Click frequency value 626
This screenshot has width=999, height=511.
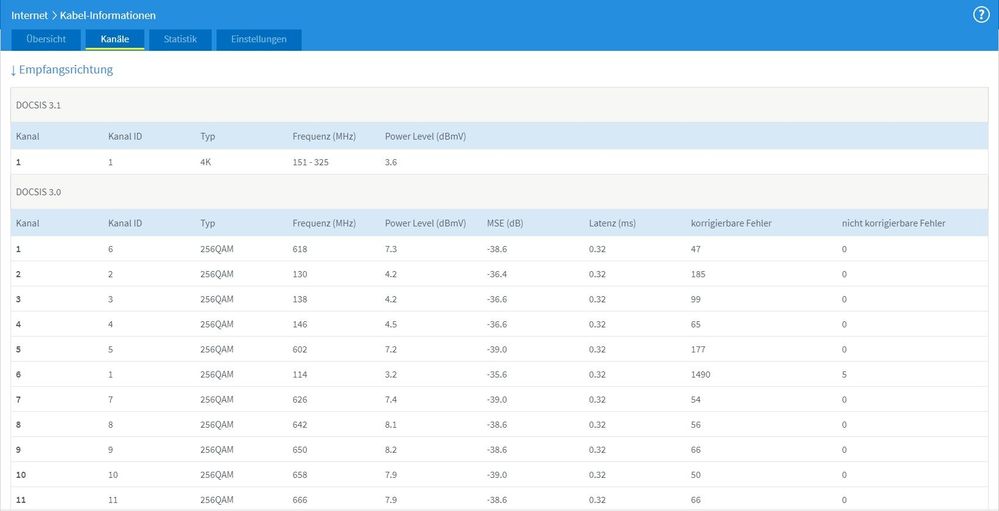tap(299, 399)
